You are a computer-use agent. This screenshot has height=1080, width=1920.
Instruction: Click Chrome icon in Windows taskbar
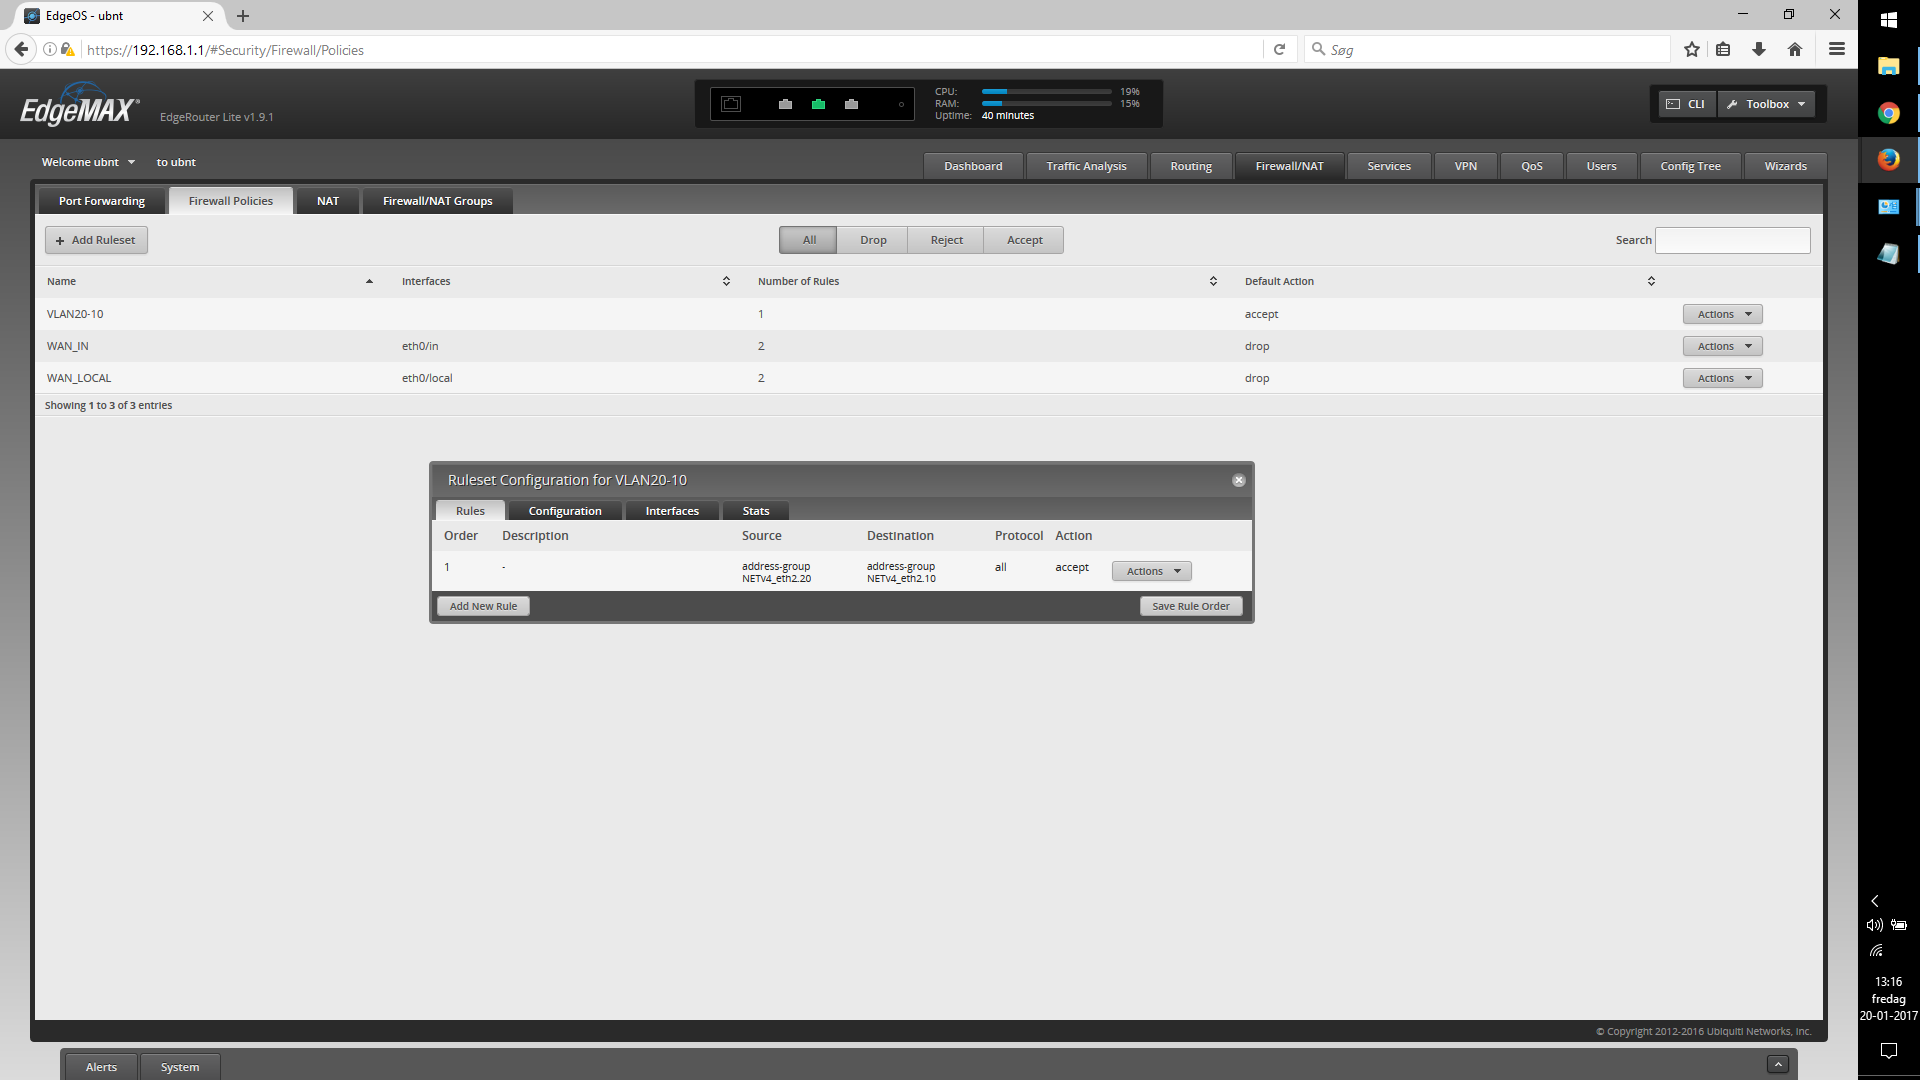pyautogui.click(x=1888, y=113)
